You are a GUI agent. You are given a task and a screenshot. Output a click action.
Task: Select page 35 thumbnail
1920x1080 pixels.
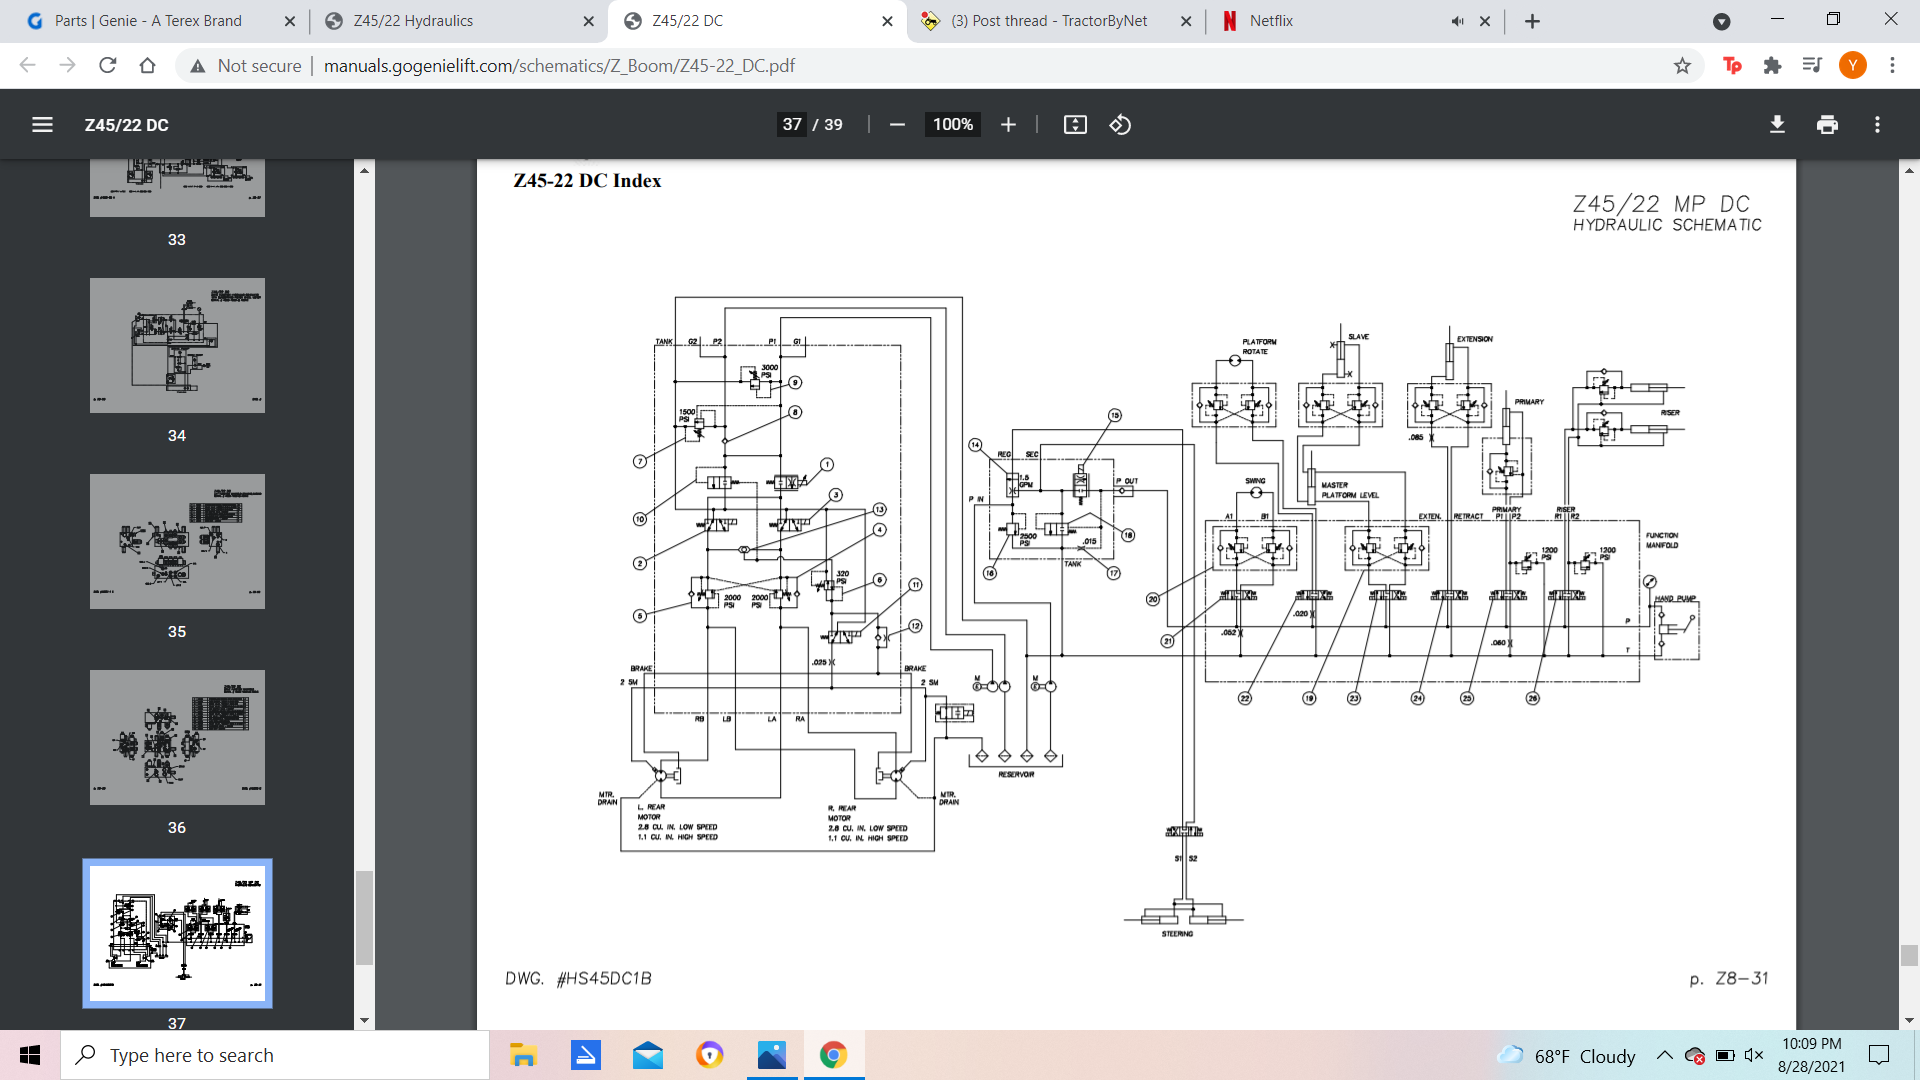[x=177, y=541]
